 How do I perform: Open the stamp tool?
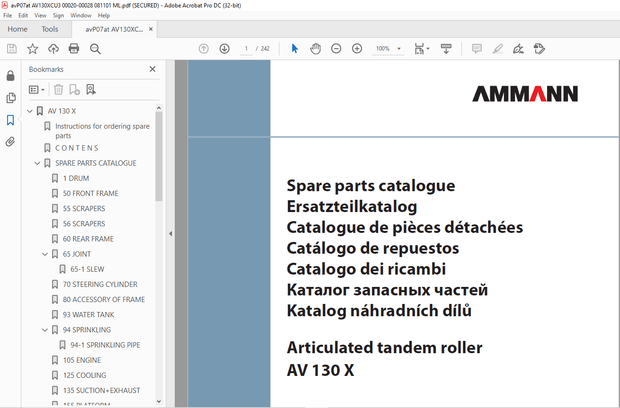tap(539, 49)
